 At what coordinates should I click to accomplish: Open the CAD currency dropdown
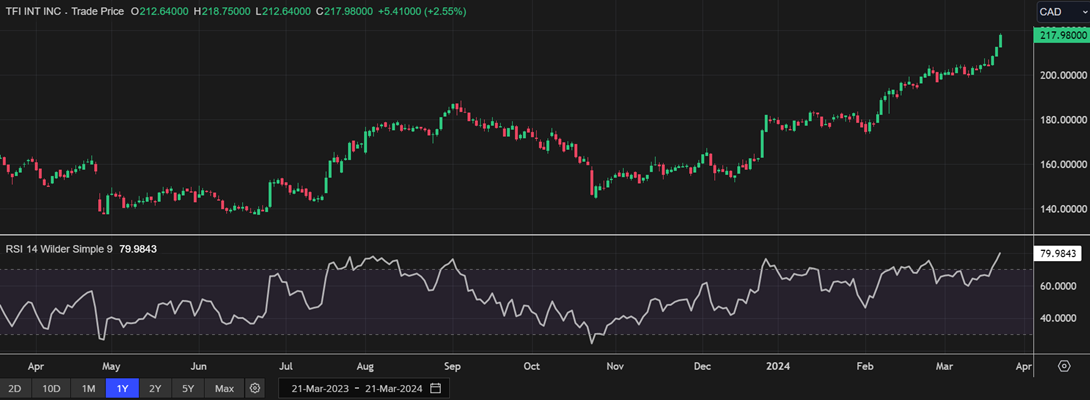[1063, 12]
